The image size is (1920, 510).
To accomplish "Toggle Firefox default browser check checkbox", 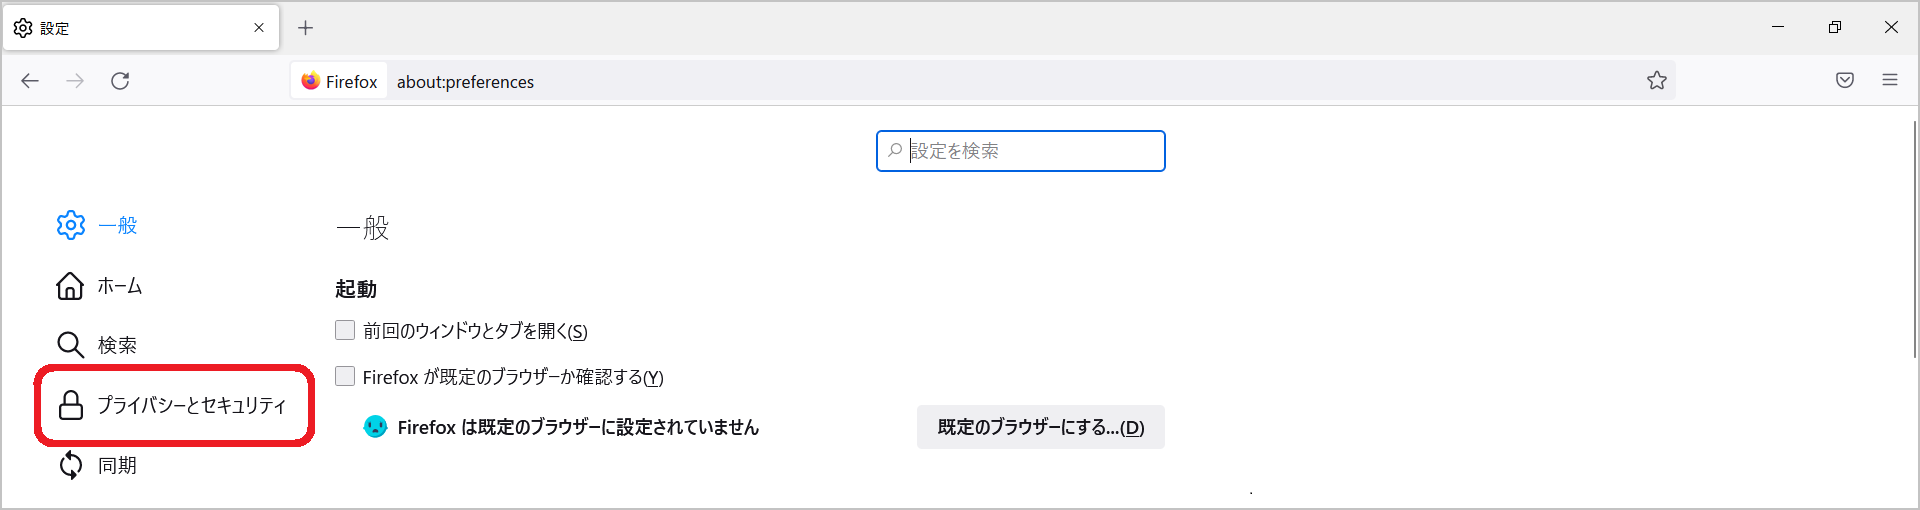I will 345,376.
